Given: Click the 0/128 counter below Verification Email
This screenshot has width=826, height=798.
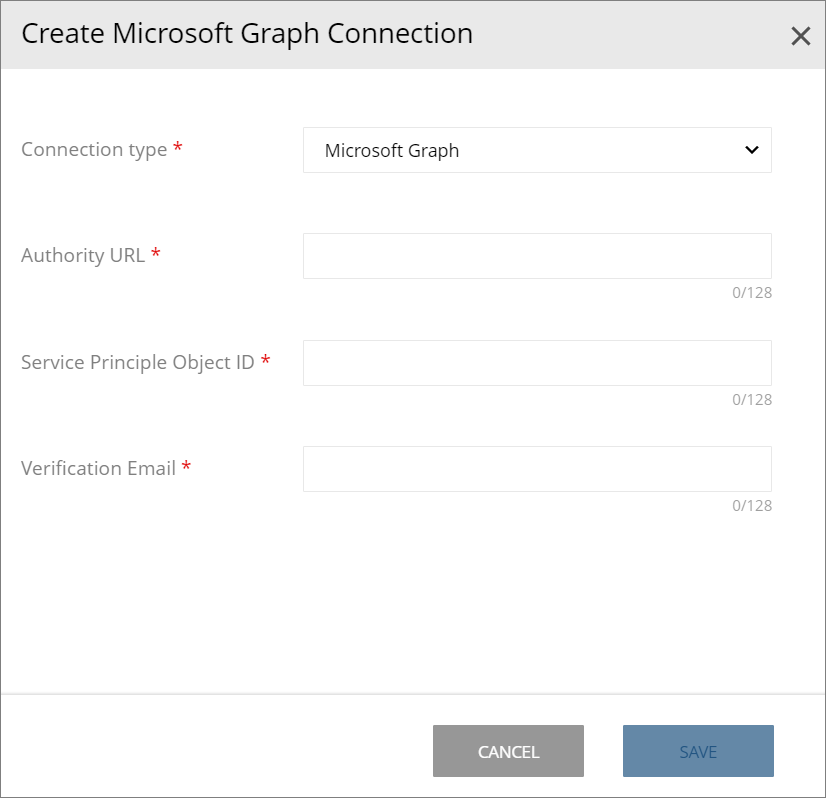Looking at the screenshot, I should (752, 506).
